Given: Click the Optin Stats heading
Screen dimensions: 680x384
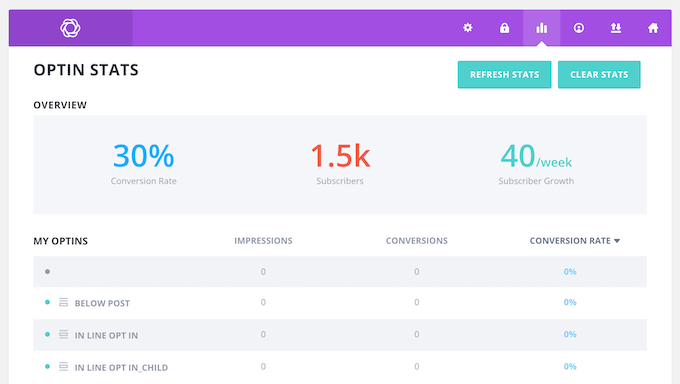Looking at the screenshot, I should click(86, 70).
